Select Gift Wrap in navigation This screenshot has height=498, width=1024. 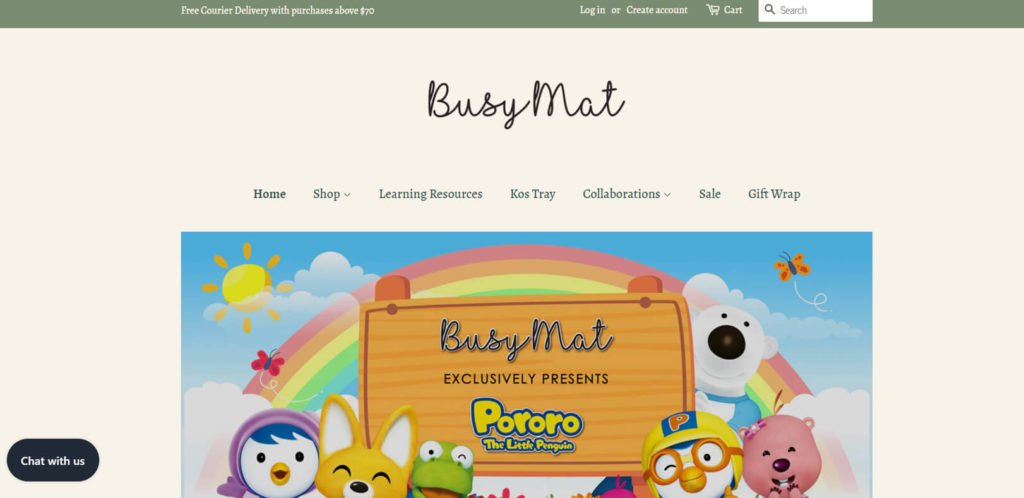774,194
